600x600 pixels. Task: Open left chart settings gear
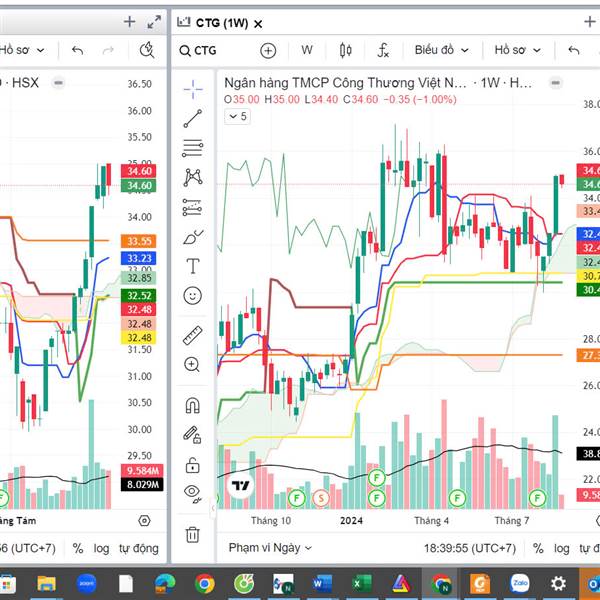pos(144,521)
